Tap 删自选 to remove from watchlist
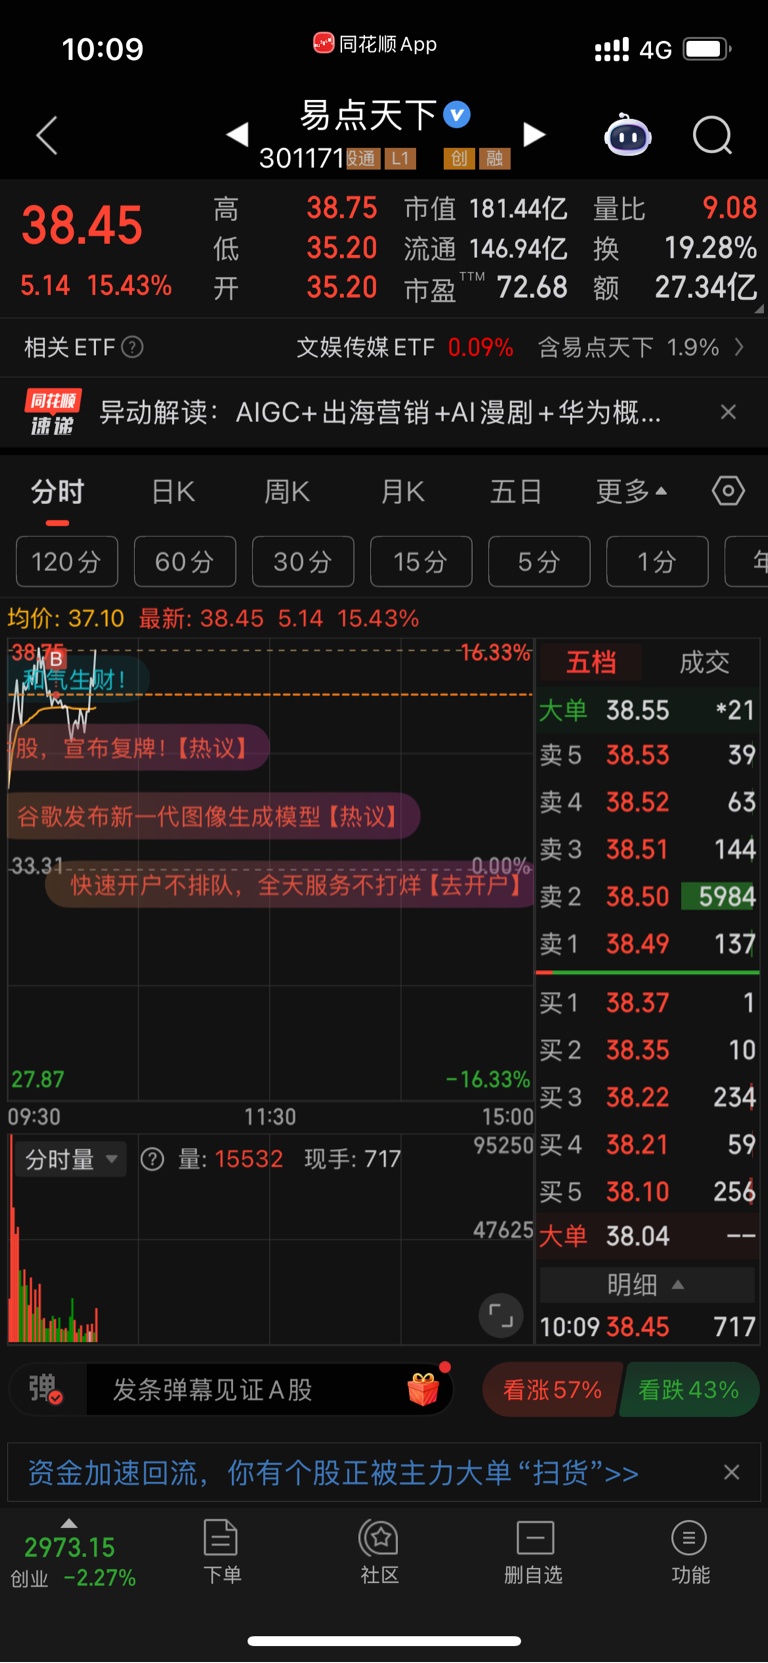The image size is (768, 1663). [x=534, y=1551]
